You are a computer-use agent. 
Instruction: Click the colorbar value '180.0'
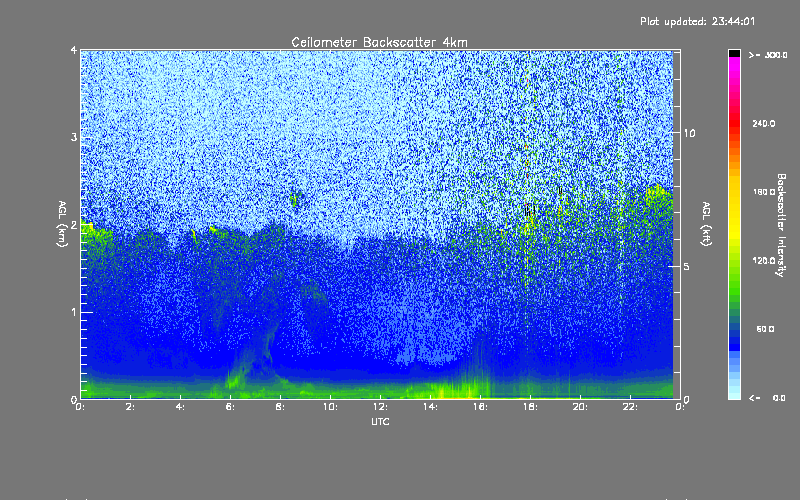pyautogui.click(x=764, y=192)
